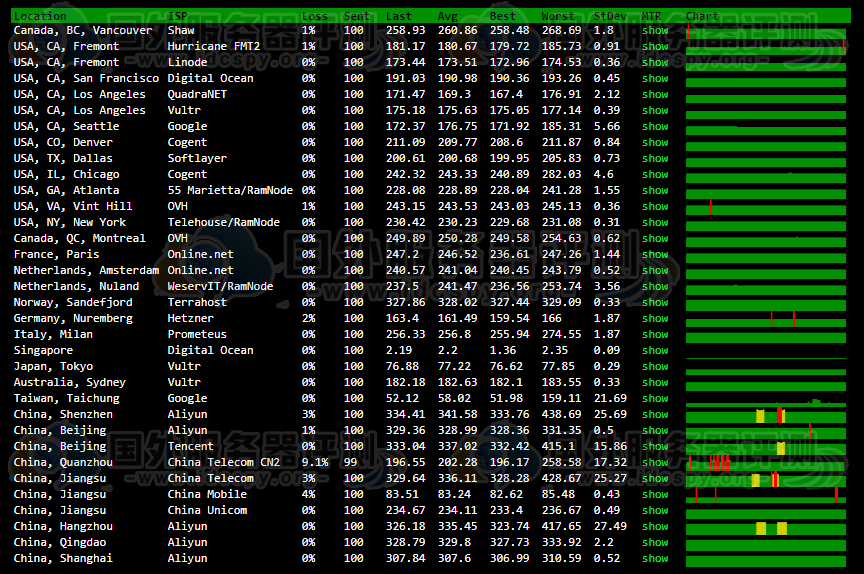864x574 pixels.
Task: Show MTR for Jiangsu China Mobile
Action: click(x=655, y=494)
